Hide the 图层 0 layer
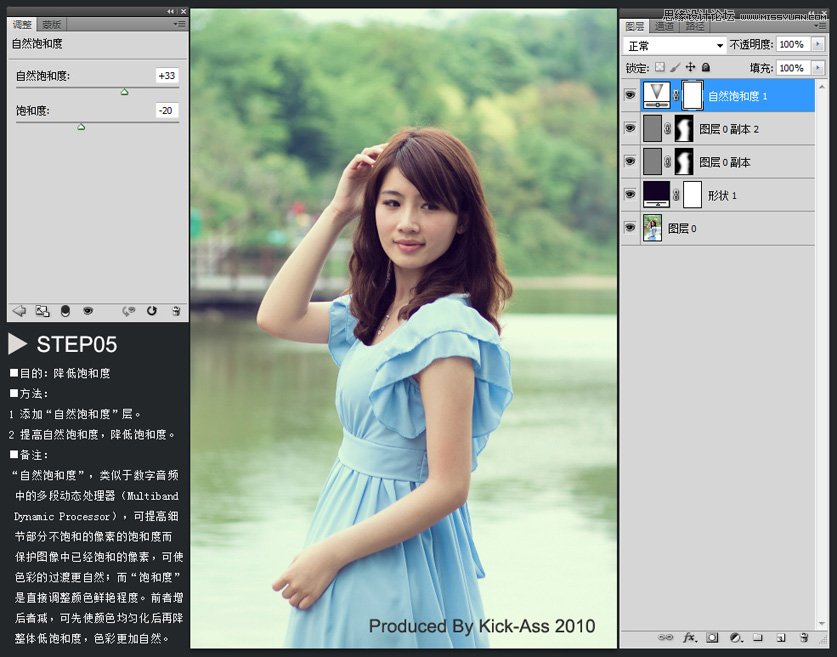 629,227
